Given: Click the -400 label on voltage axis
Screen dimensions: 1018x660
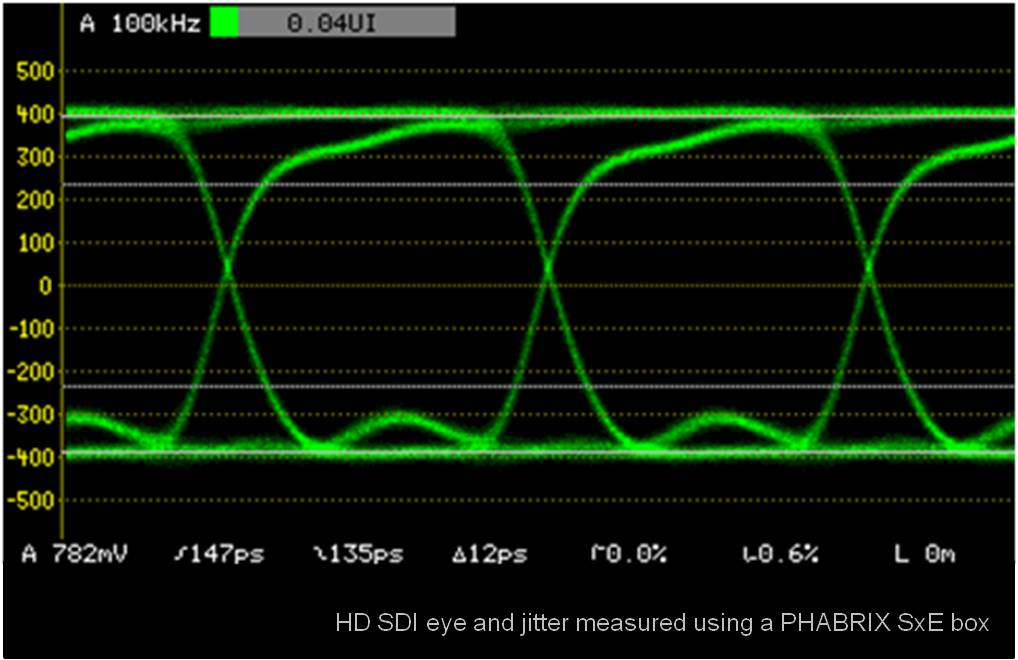Looking at the screenshot, I should point(30,457).
